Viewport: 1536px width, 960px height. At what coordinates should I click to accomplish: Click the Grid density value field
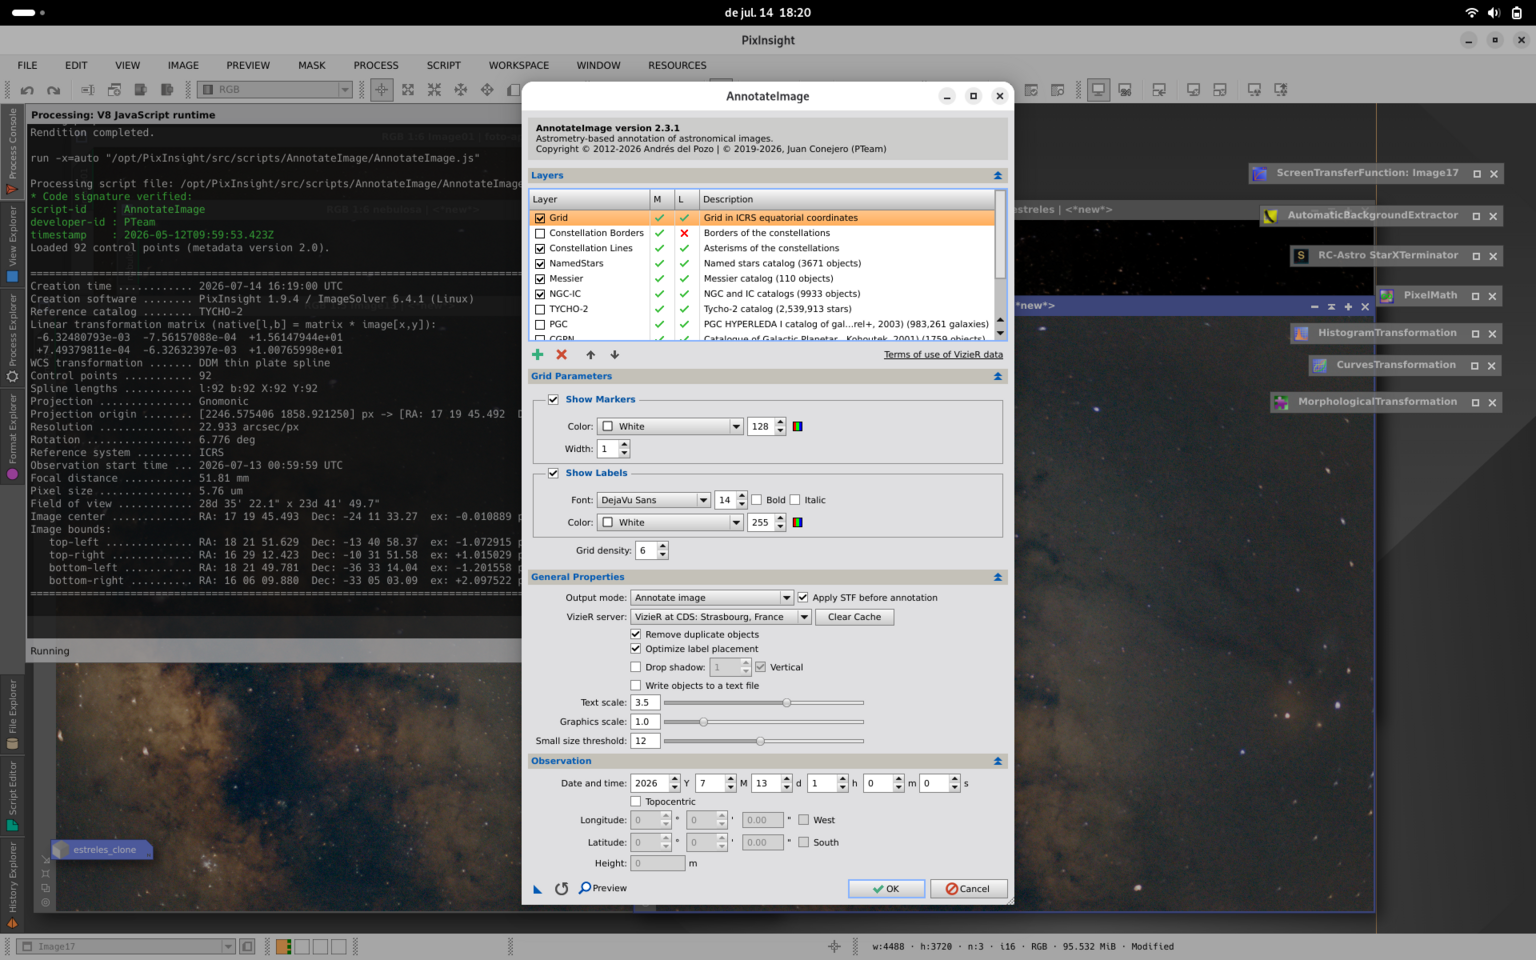point(646,550)
